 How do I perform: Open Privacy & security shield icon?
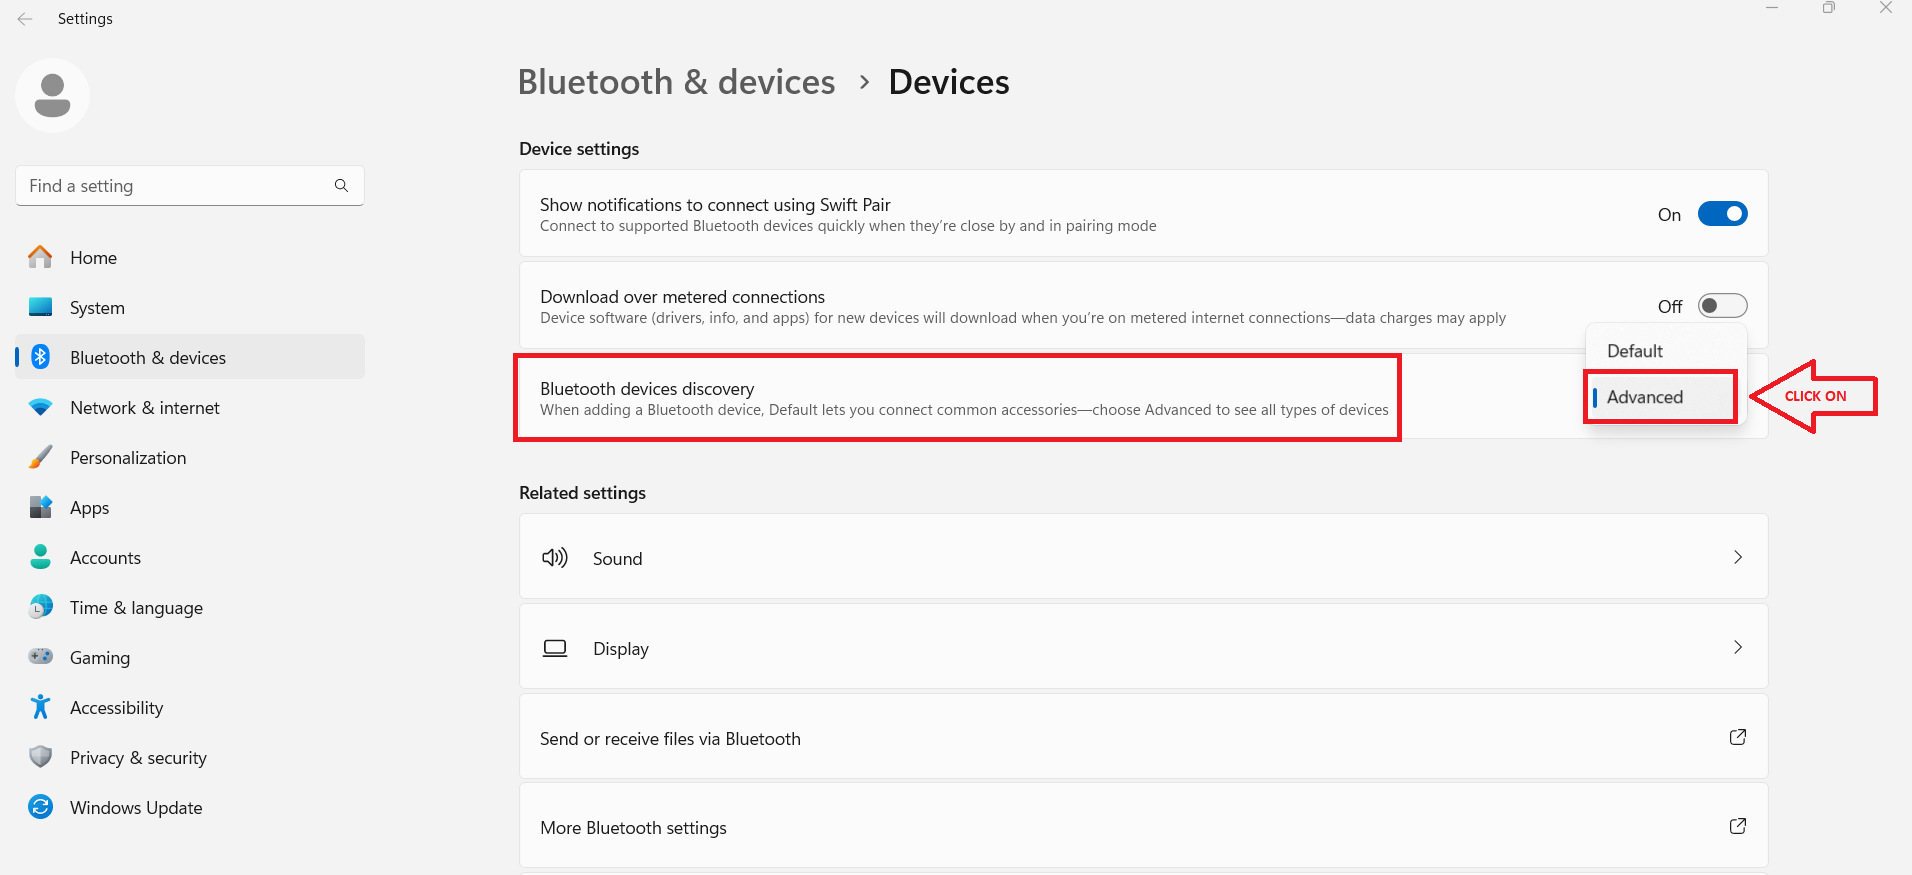[x=40, y=757]
